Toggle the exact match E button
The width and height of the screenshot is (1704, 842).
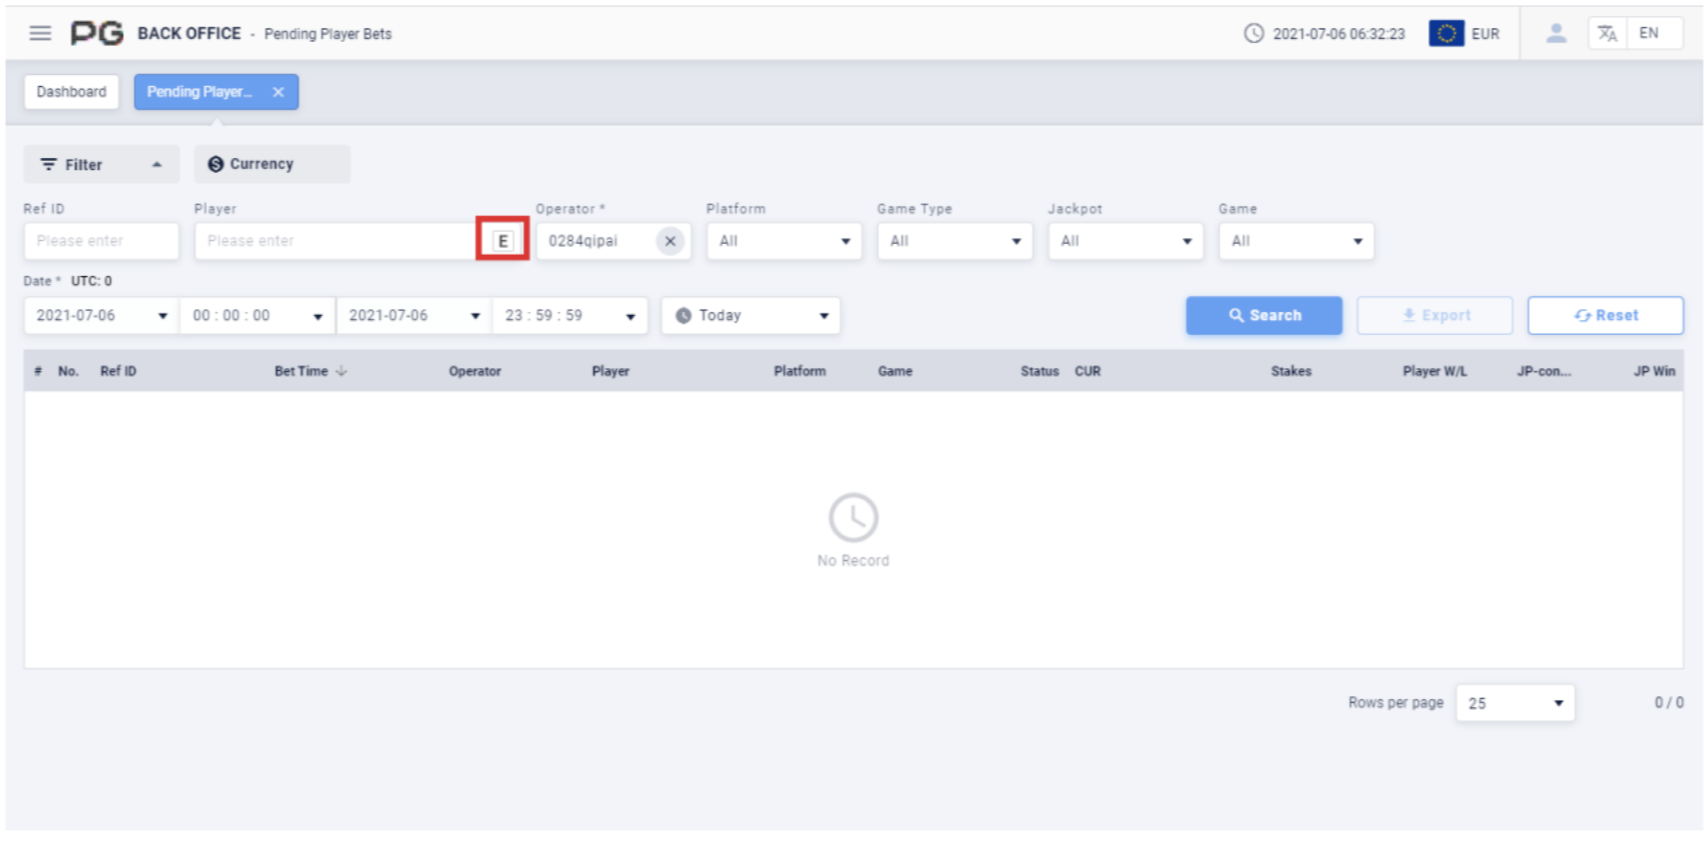pyautogui.click(x=502, y=241)
